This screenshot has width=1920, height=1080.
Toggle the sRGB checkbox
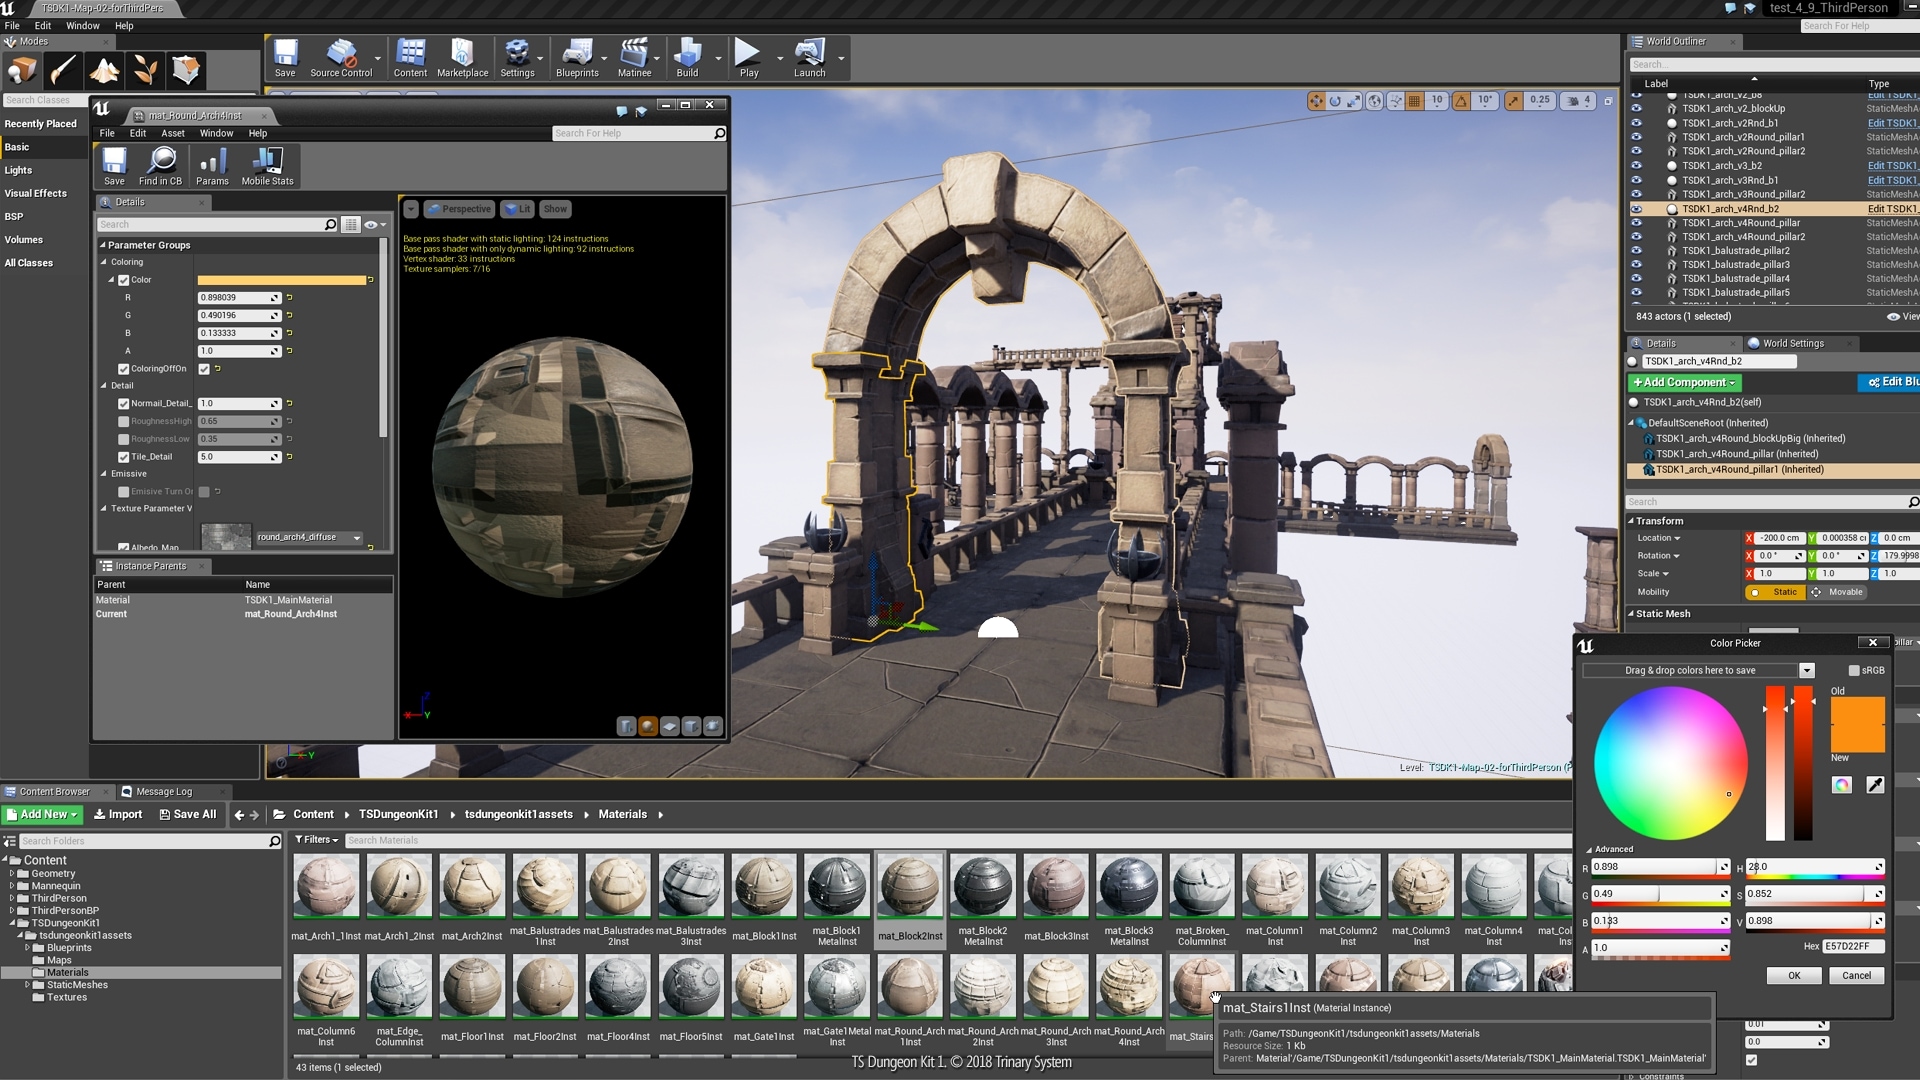click(x=1853, y=671)
